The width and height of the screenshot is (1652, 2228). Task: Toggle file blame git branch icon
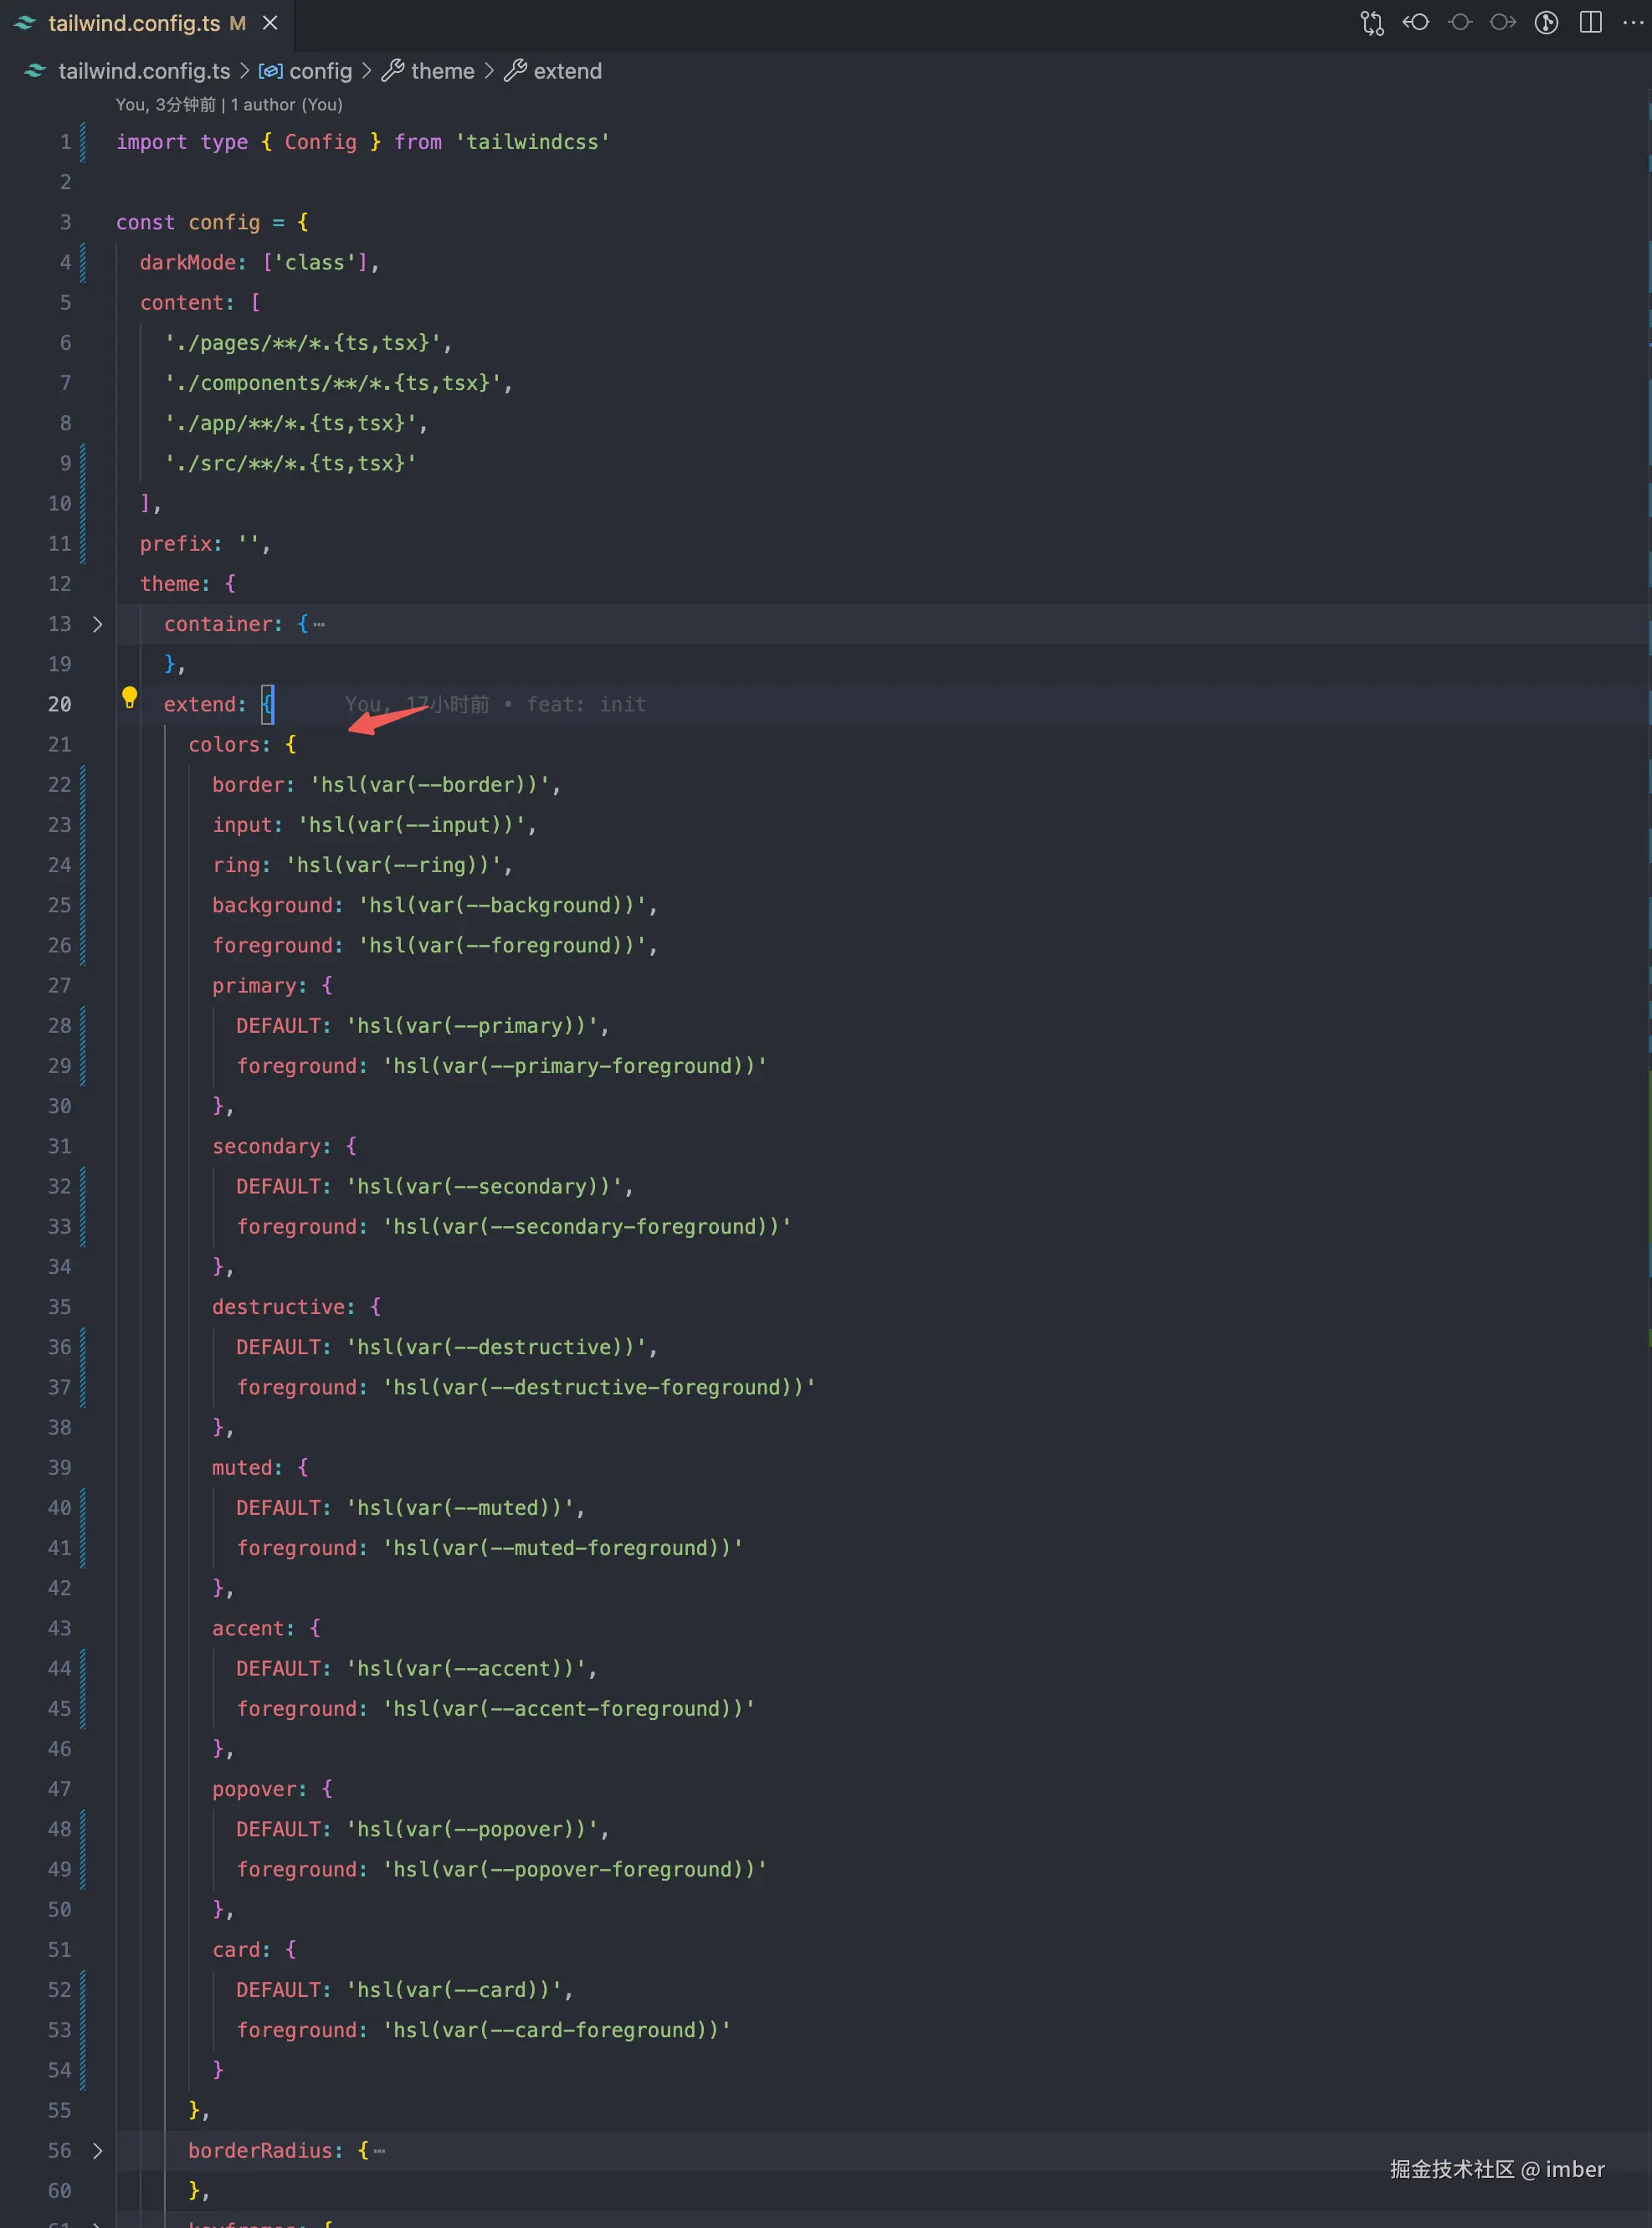click(x=1546, y=23)
